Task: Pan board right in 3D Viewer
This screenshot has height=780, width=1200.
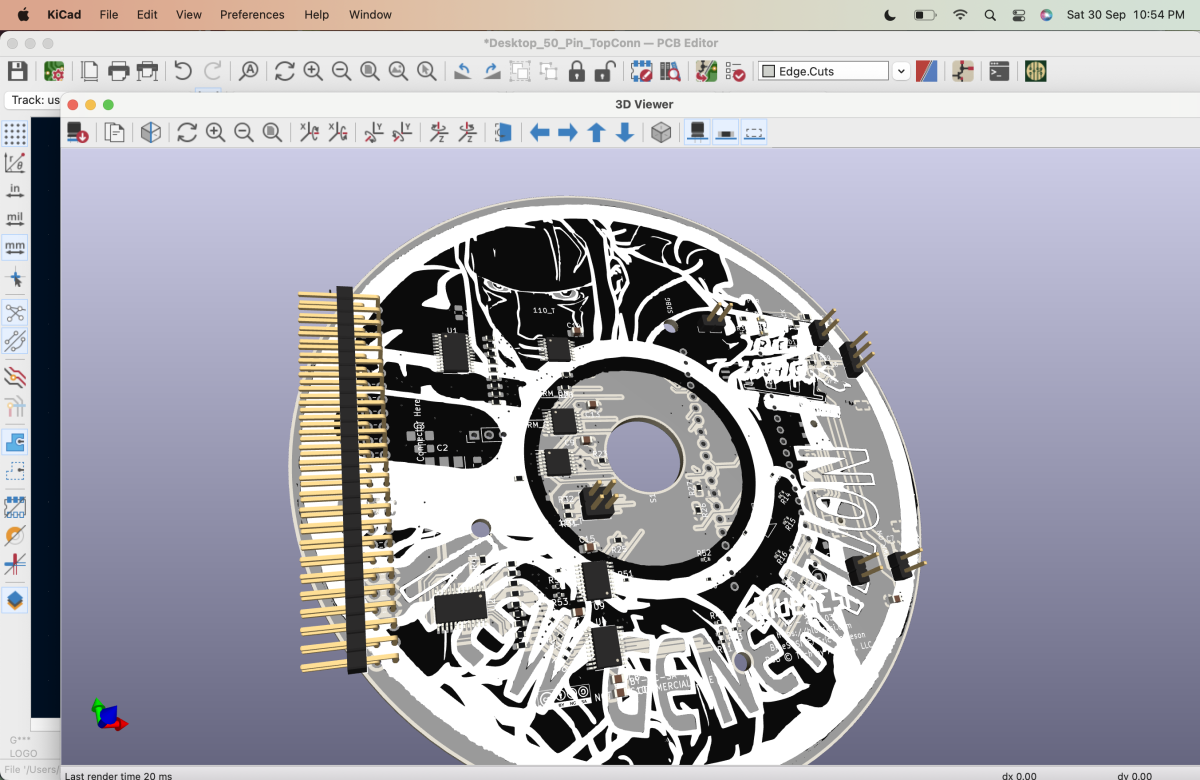Action: point(568,132)
